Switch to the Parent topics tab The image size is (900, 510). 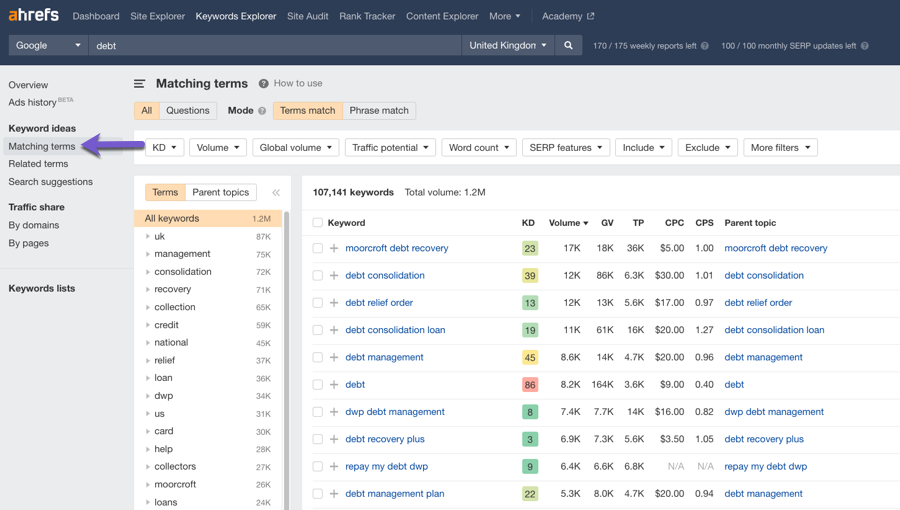click(220, 192)
